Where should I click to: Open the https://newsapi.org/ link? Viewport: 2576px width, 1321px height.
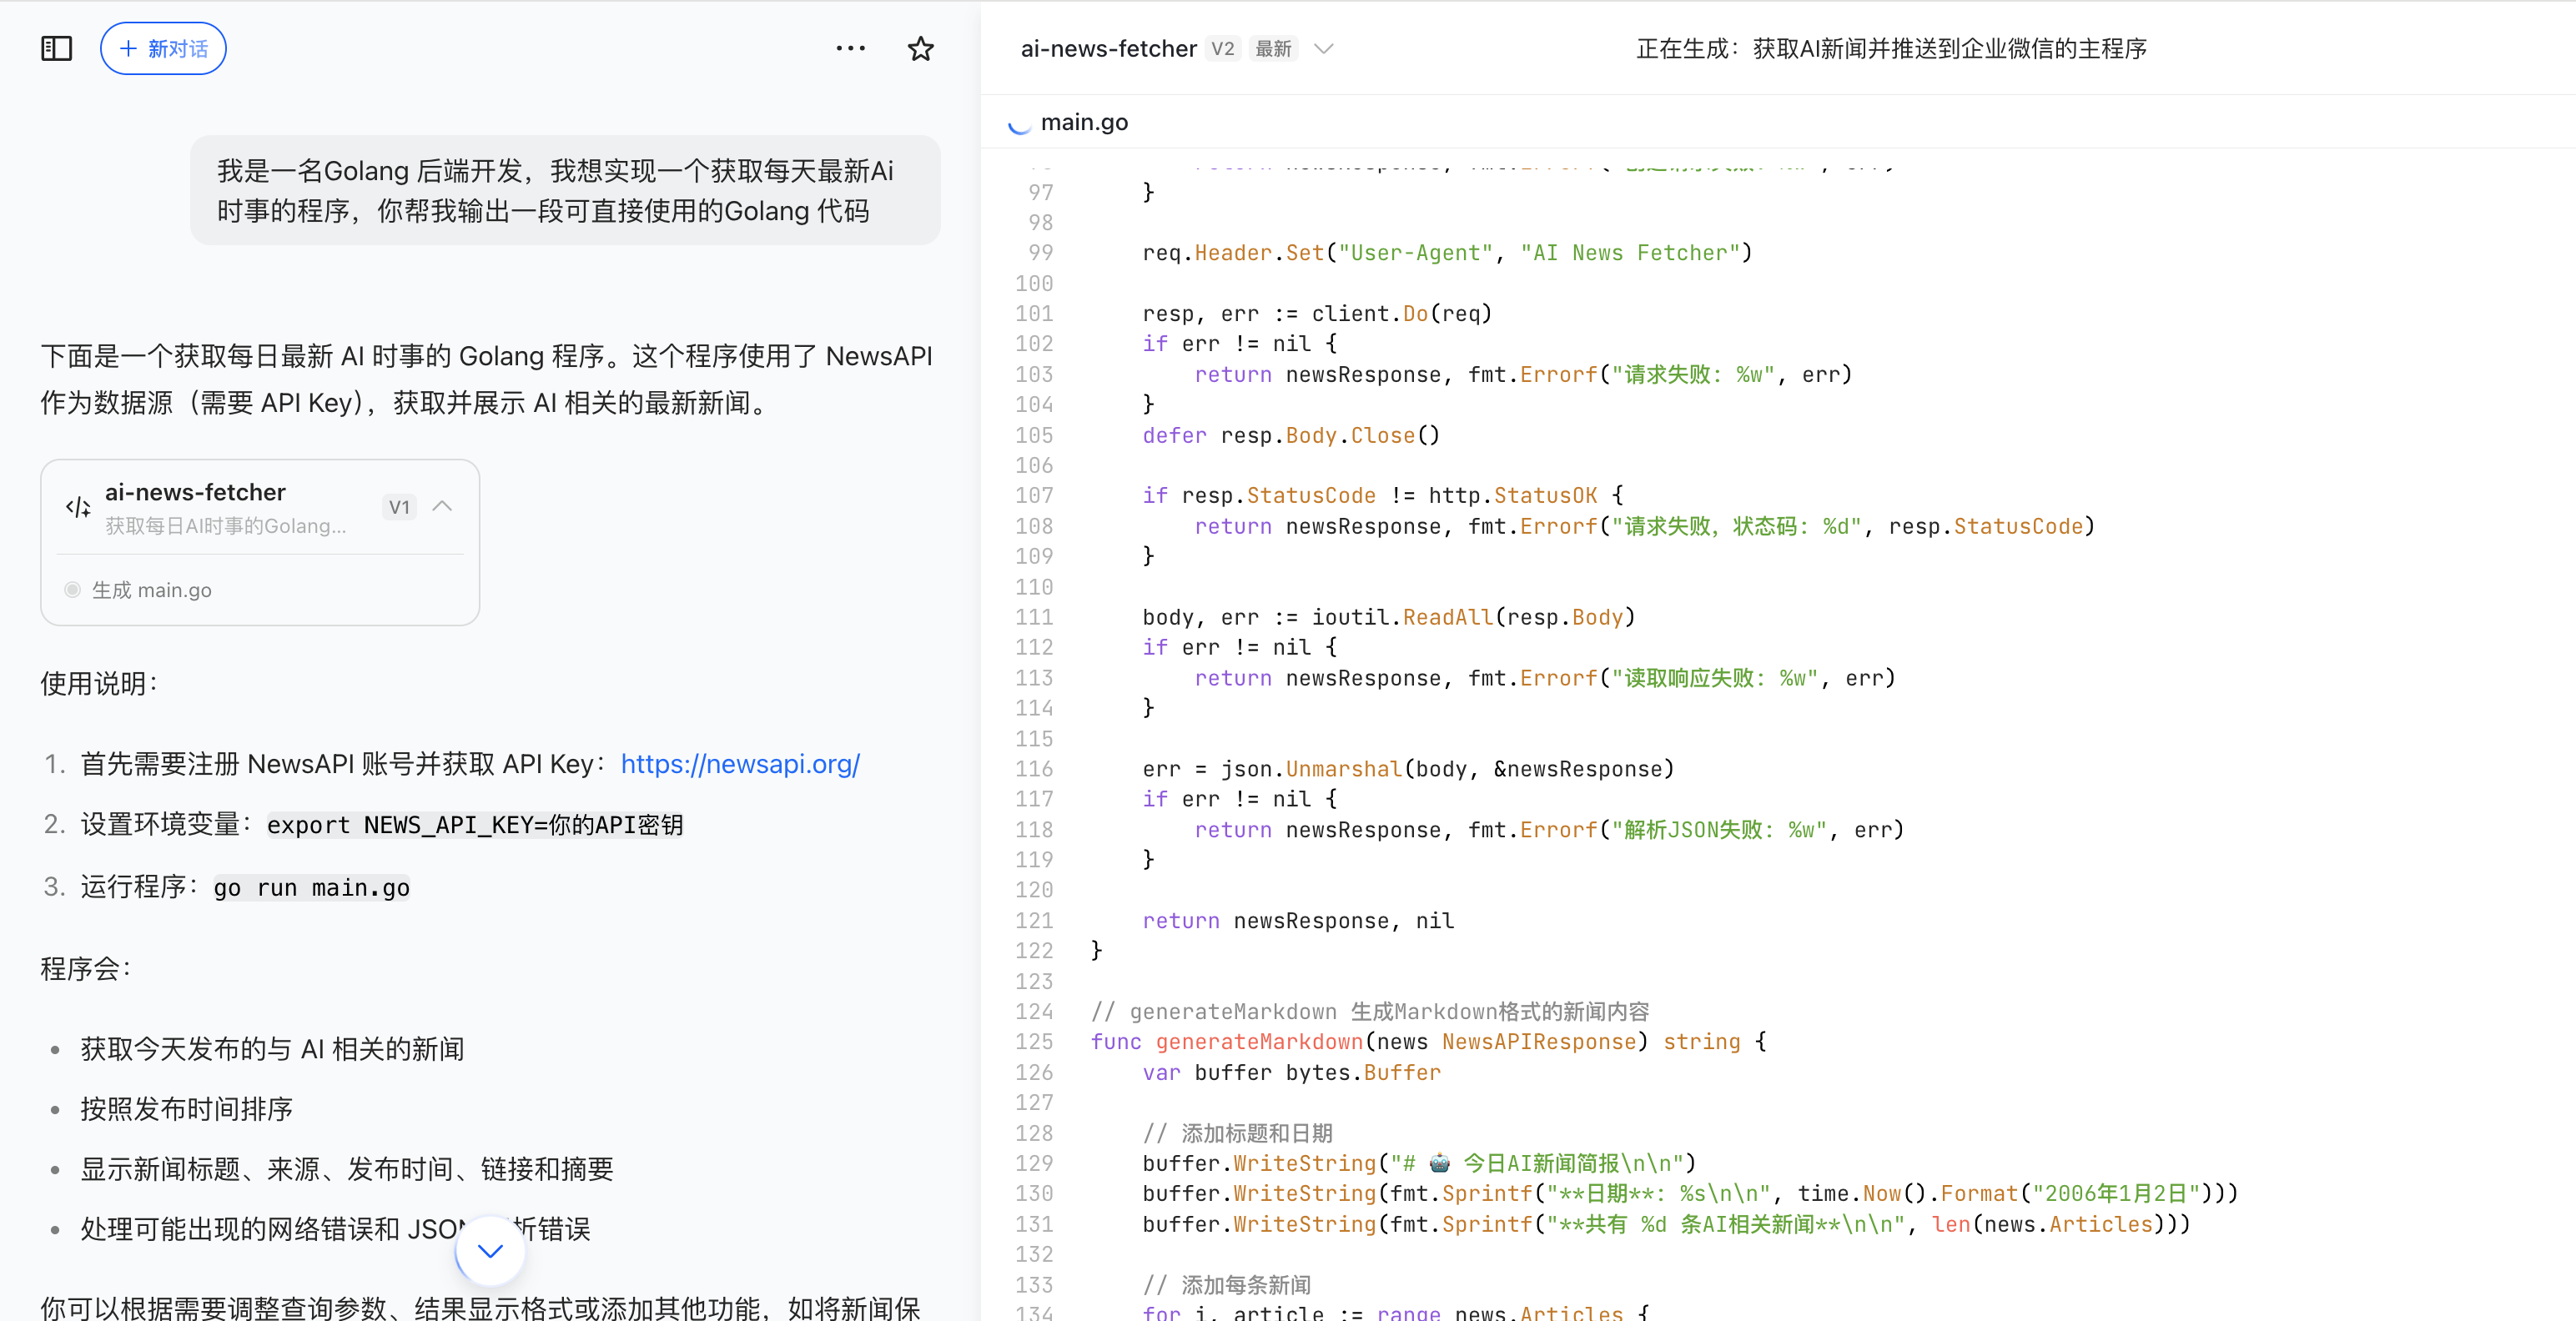740,764
